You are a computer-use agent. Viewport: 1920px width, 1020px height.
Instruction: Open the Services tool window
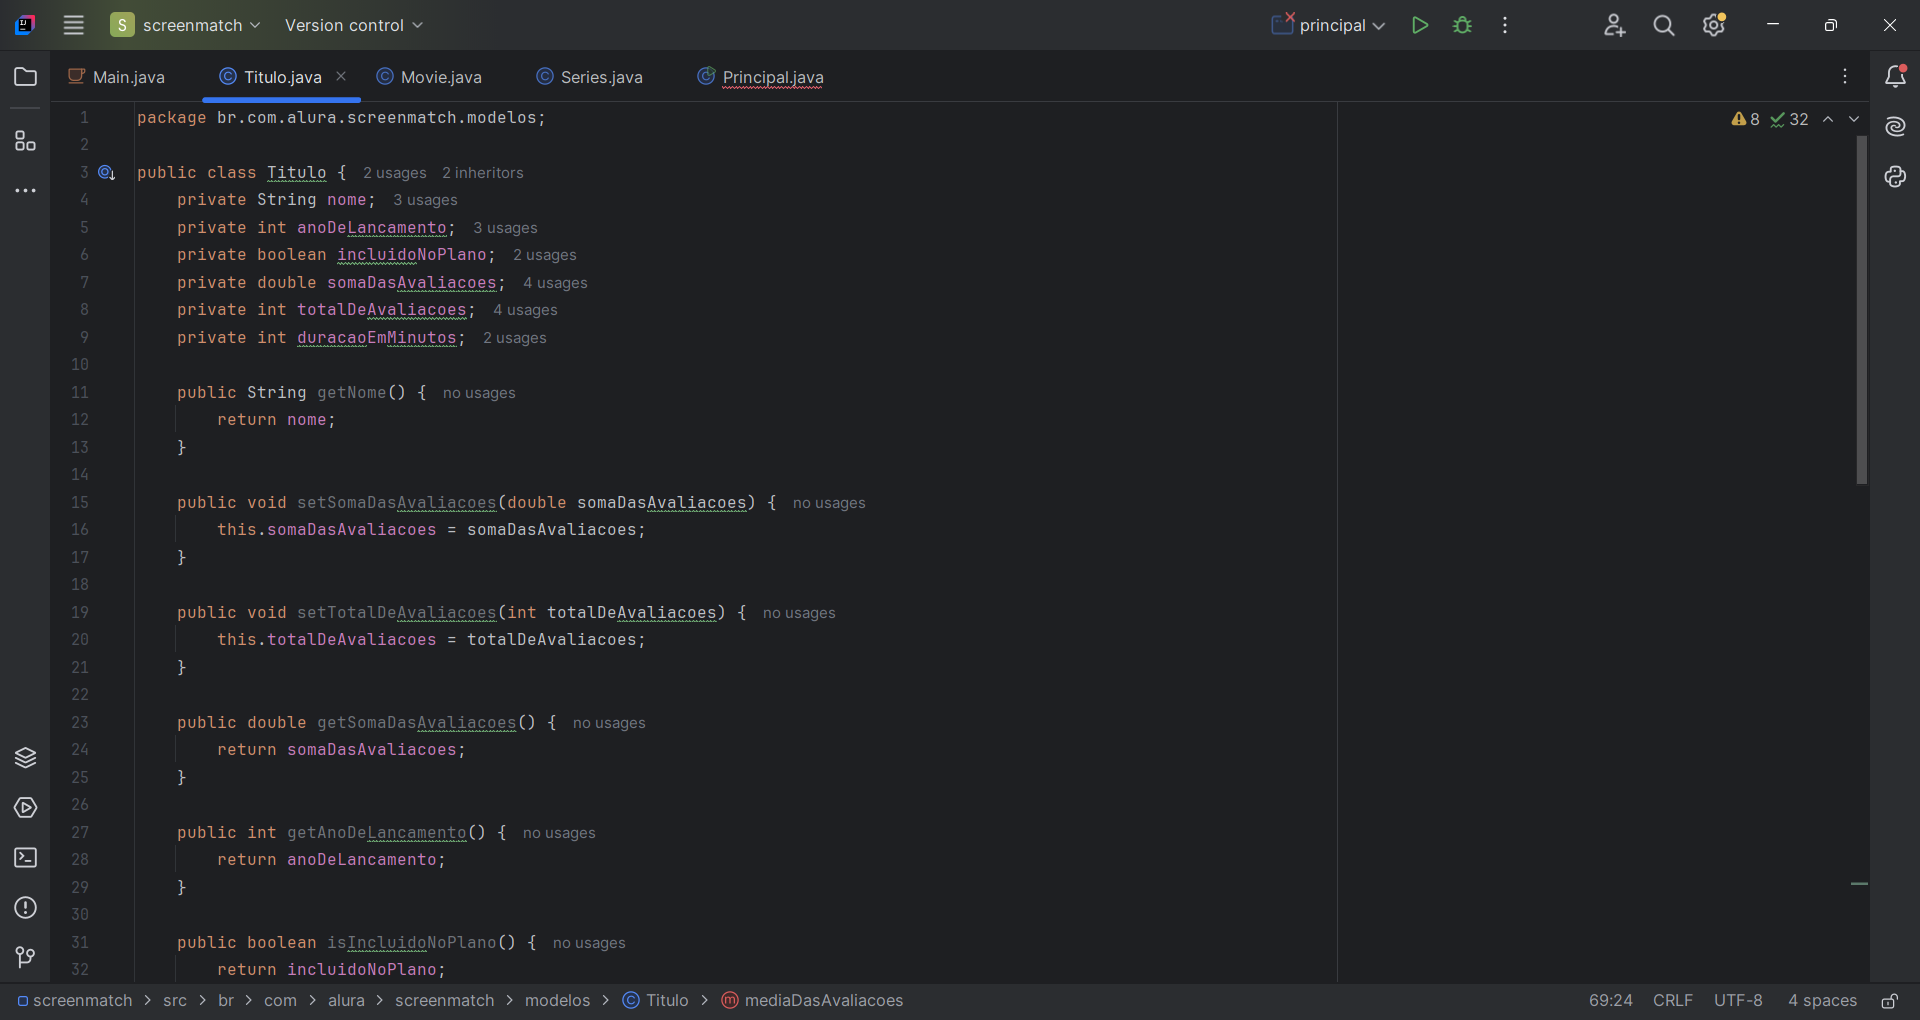(x=25, y=807)
